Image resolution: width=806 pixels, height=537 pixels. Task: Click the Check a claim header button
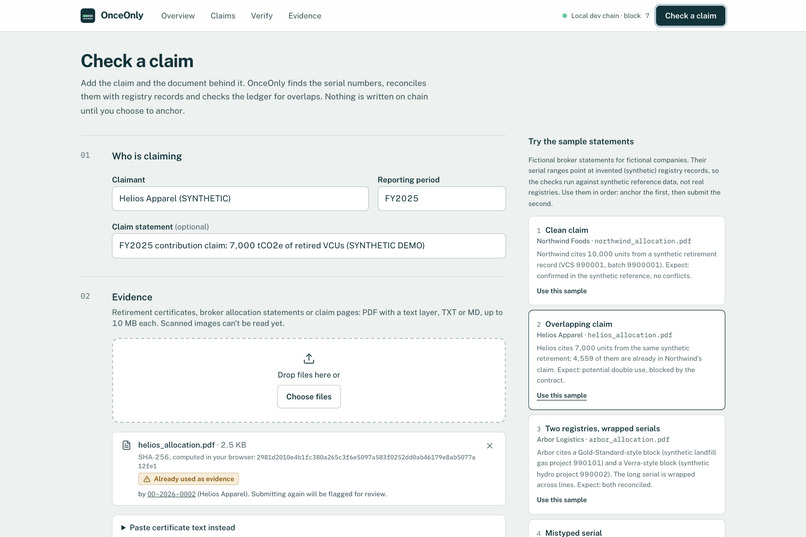coord(690,16)
